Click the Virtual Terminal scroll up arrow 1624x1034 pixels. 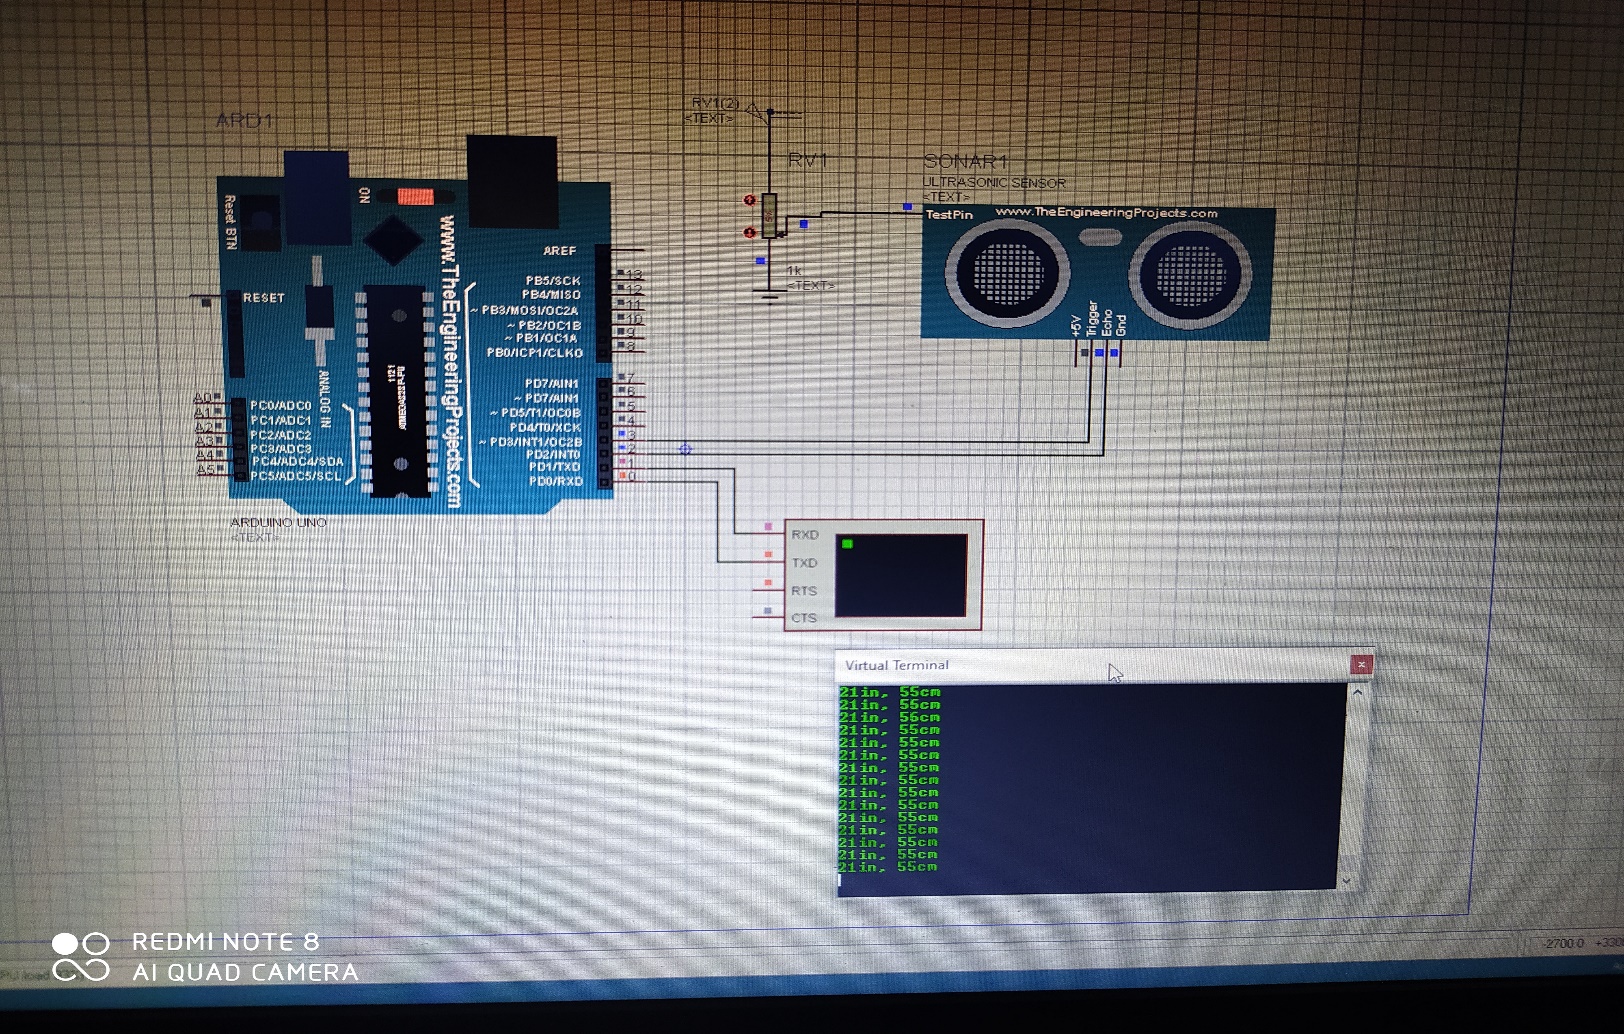1357,692
